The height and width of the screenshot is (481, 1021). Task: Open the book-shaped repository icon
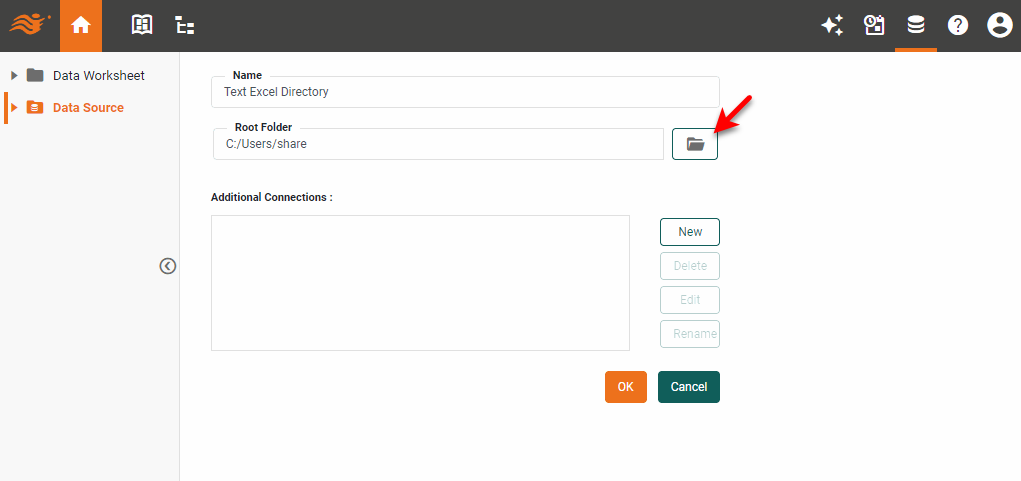(x=143, y=26)
